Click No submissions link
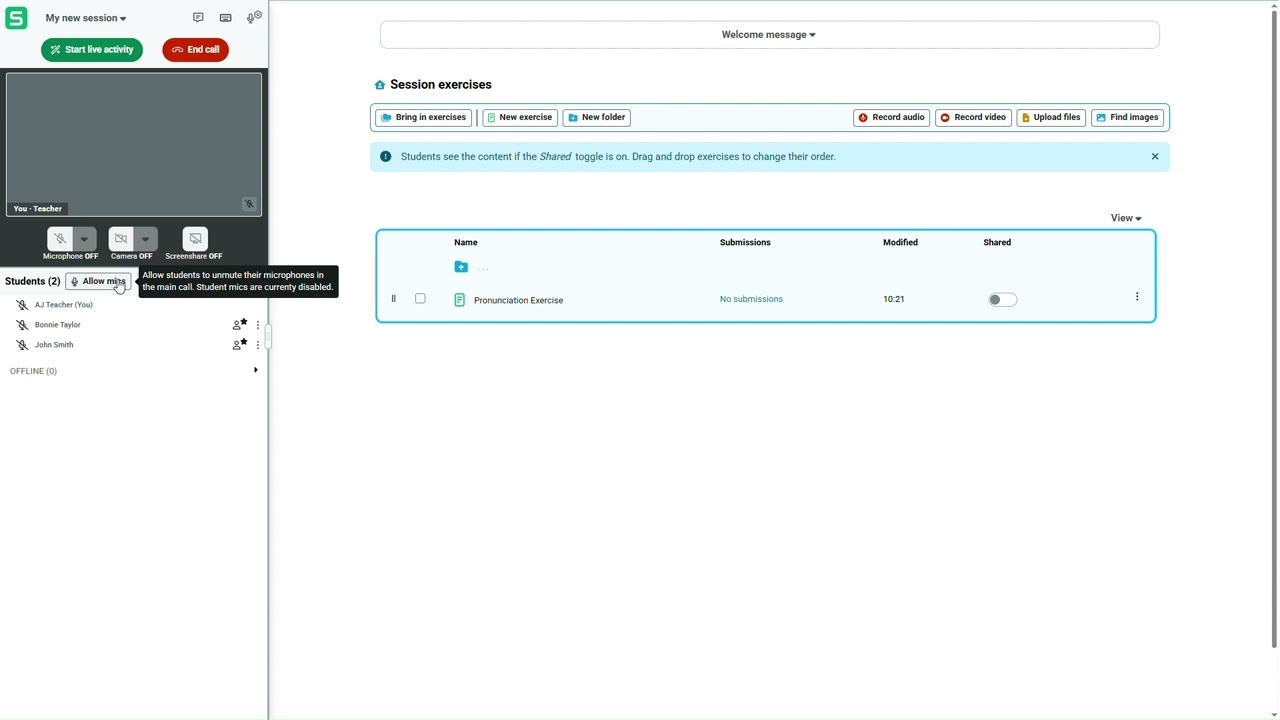This screenshot has width=1280, height=720. (751, 300)
